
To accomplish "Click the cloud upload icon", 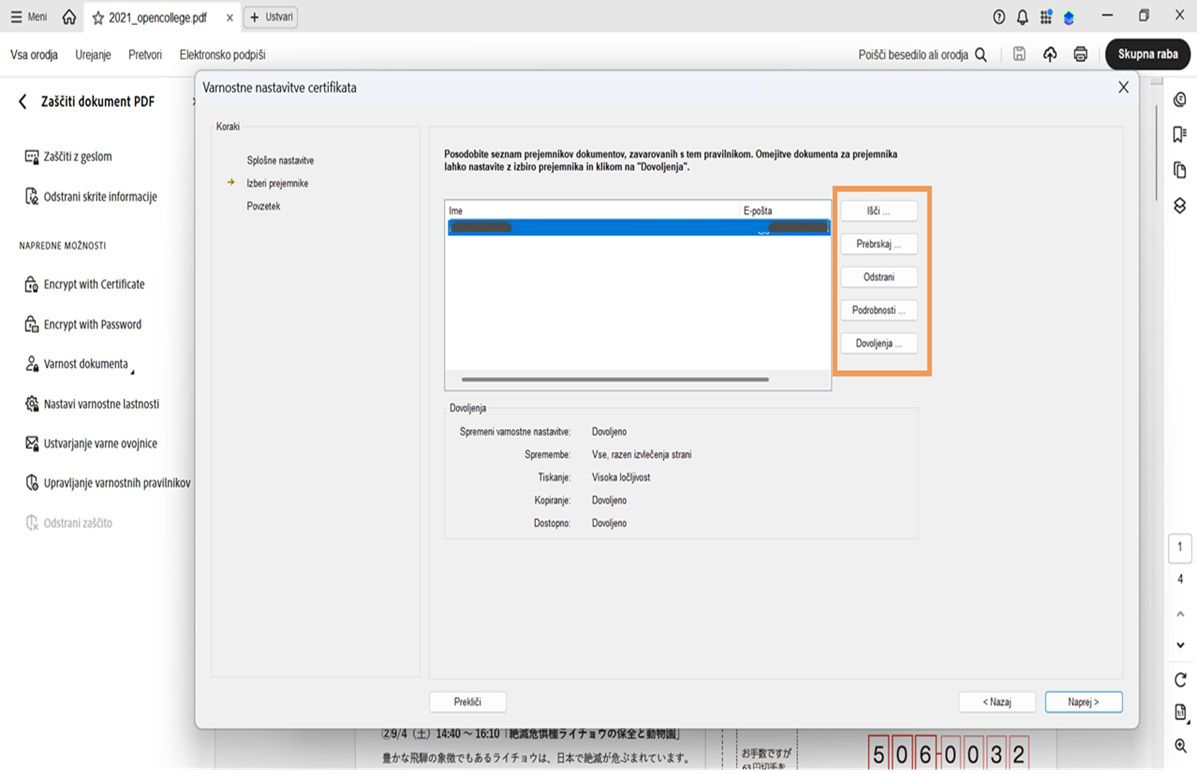I will coord(1050,53).
